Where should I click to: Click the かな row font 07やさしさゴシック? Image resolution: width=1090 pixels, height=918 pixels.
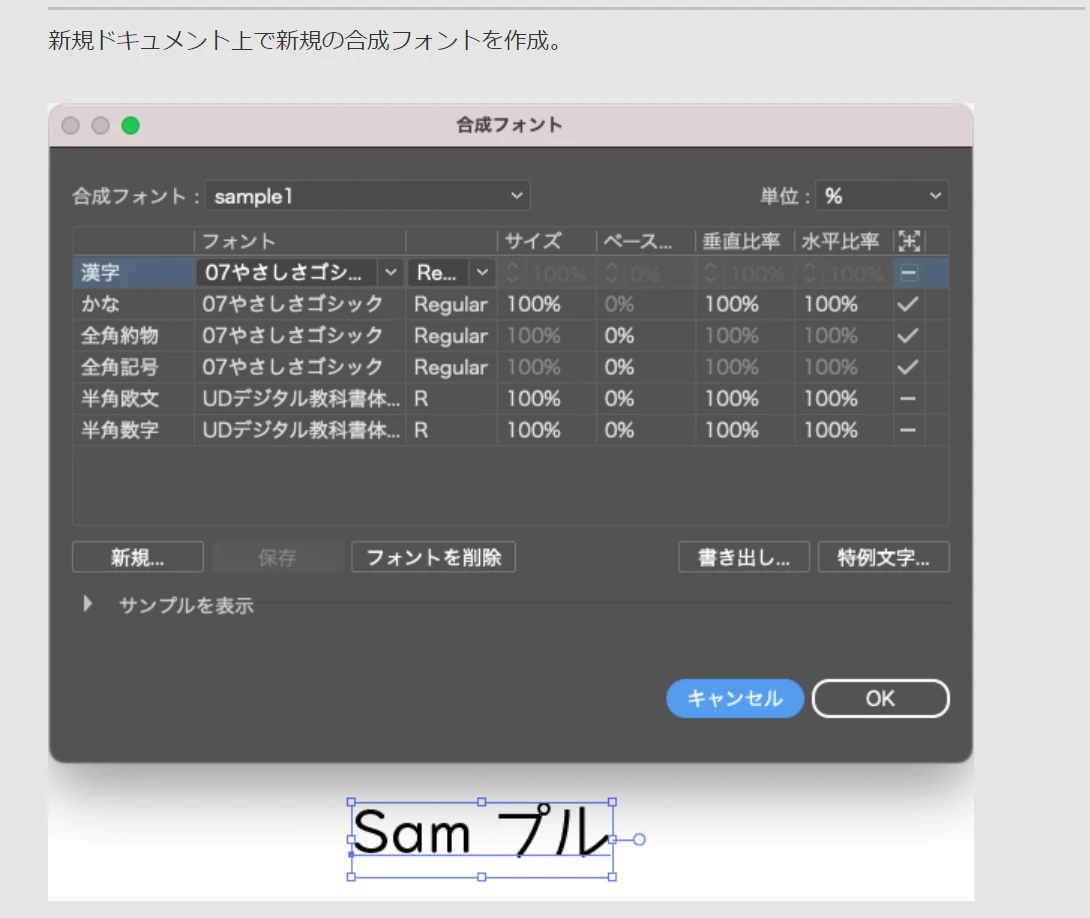click(293, 304)
